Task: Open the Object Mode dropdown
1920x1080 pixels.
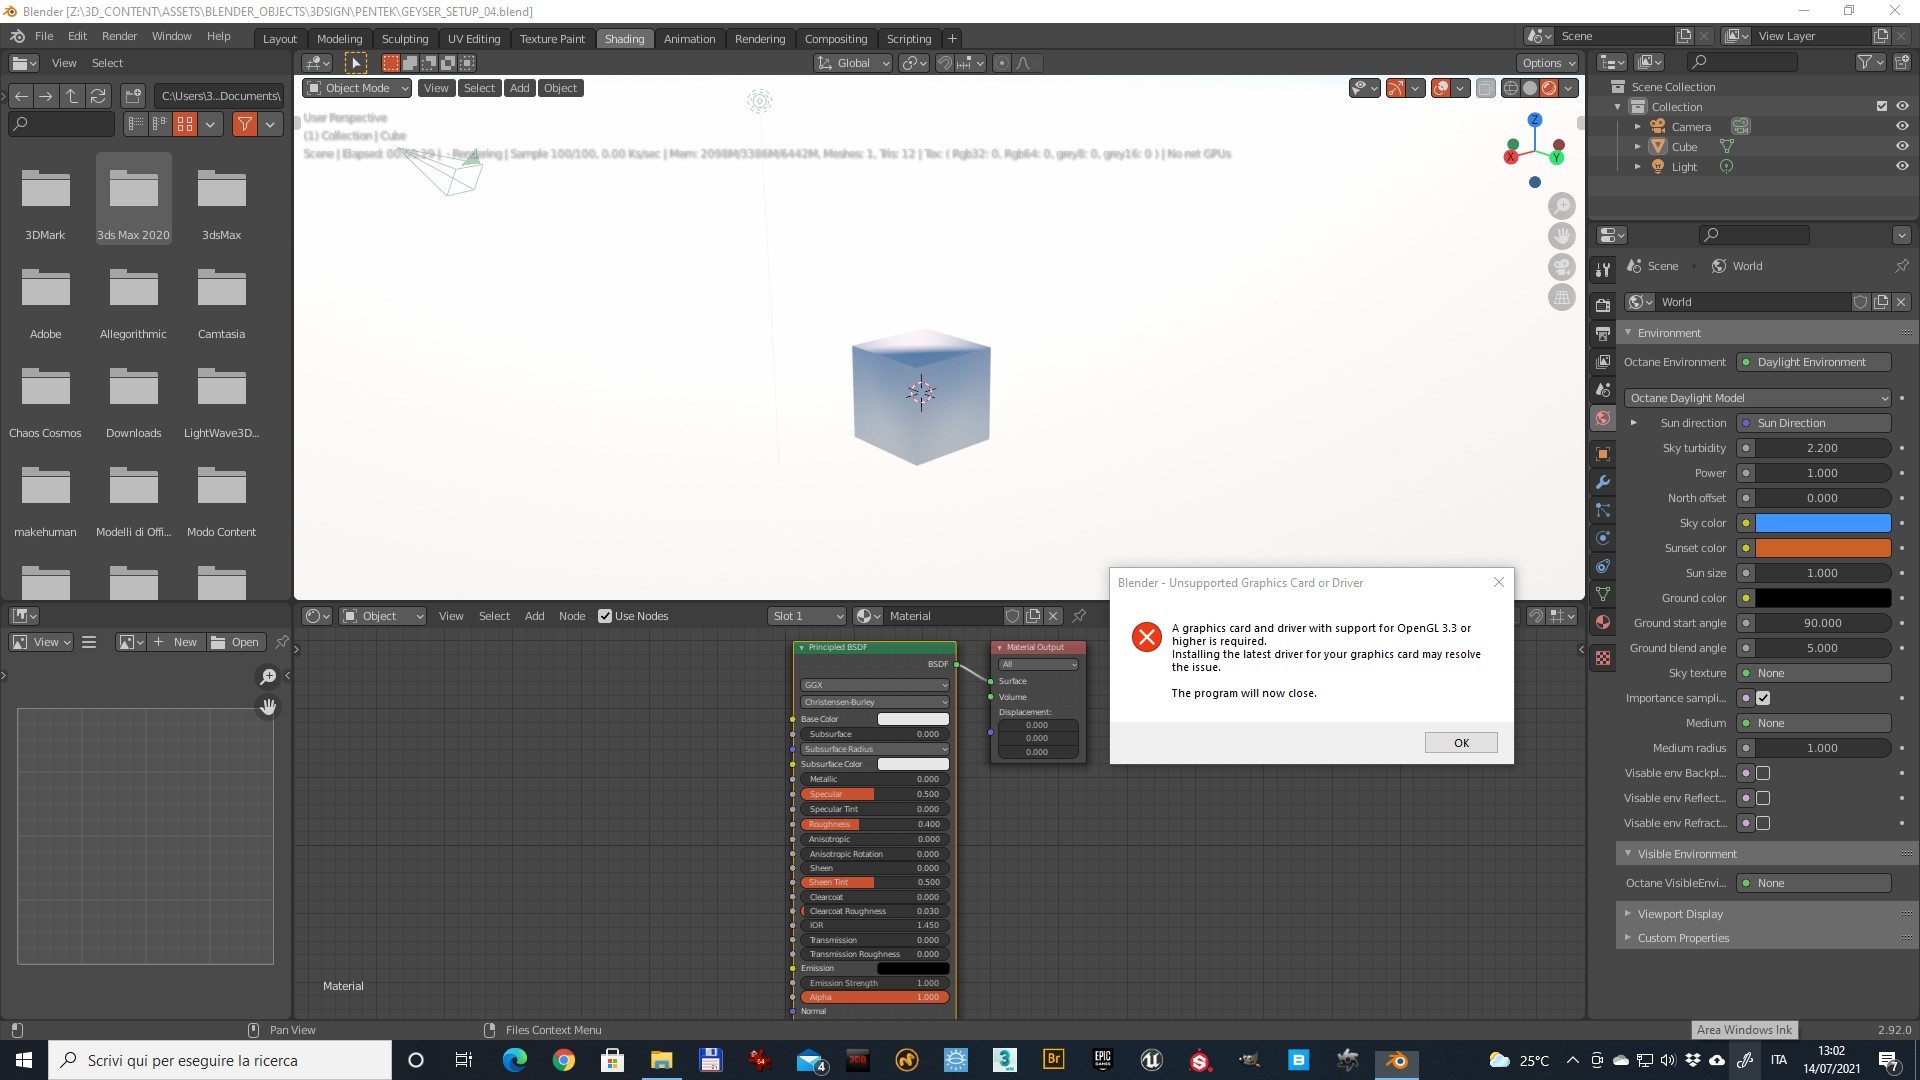Action: [357, 88]
